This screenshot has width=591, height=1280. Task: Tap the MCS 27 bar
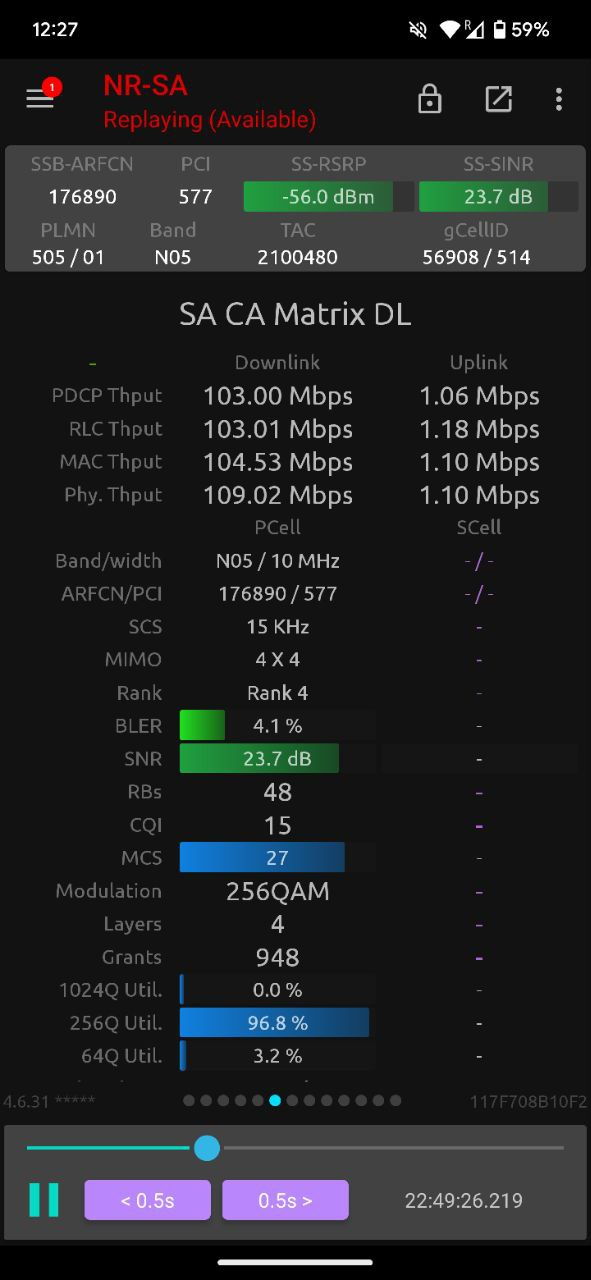tap(278, 857)
